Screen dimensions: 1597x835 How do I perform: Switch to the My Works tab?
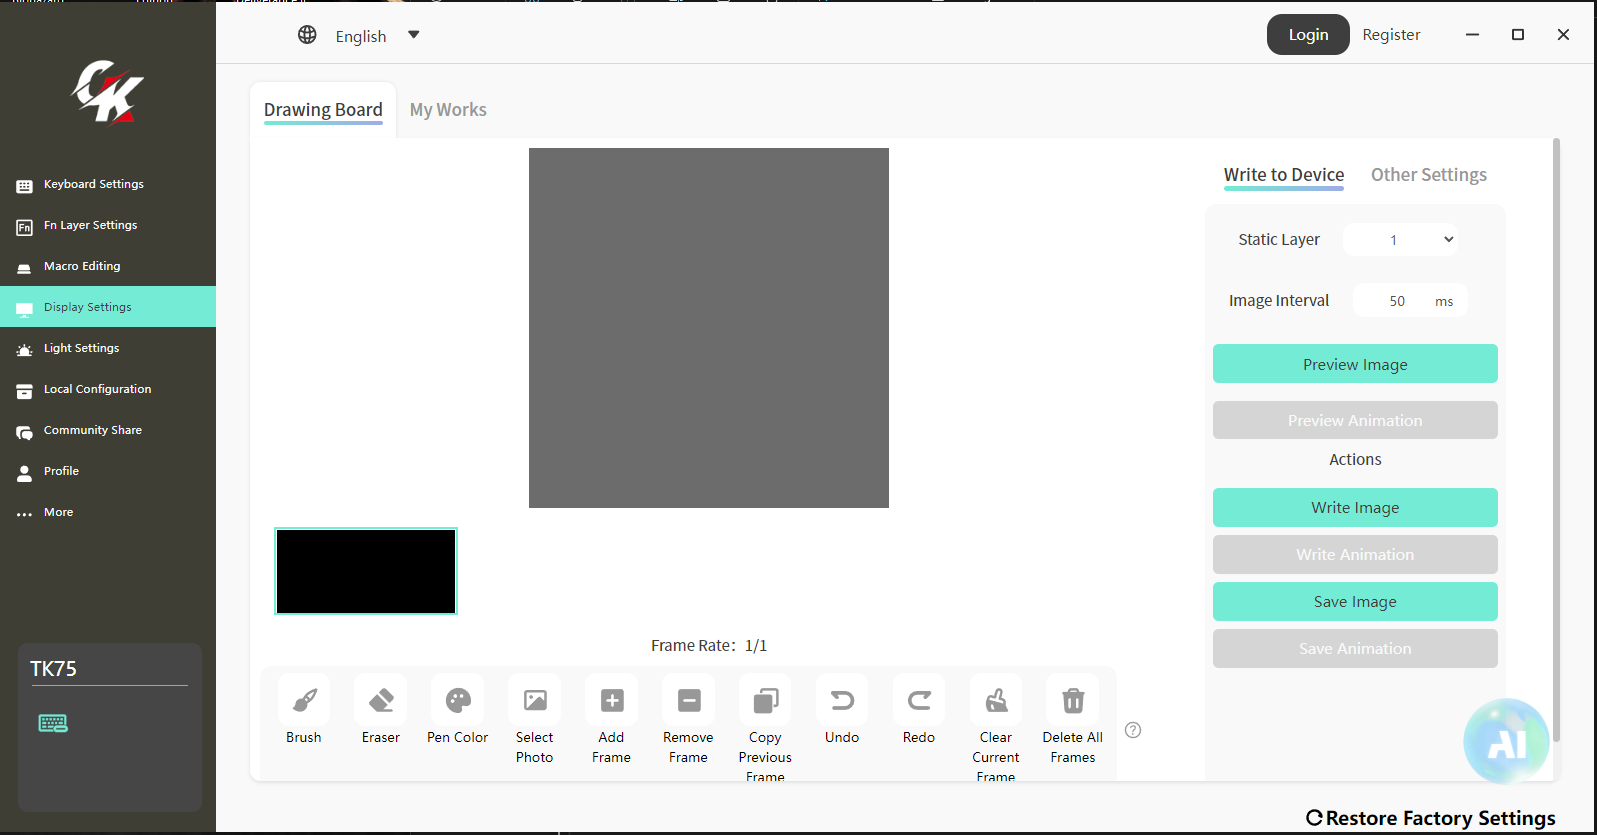(448, 110)
